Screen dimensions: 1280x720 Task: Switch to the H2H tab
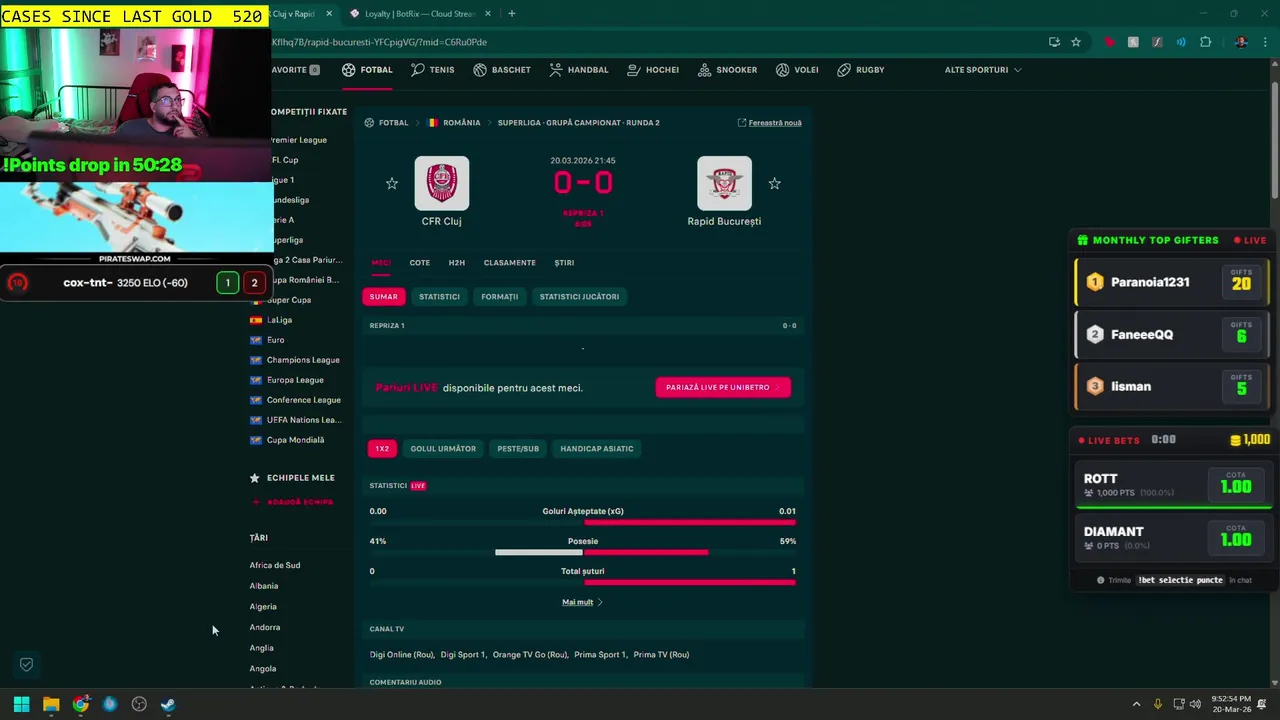(456, 263)
